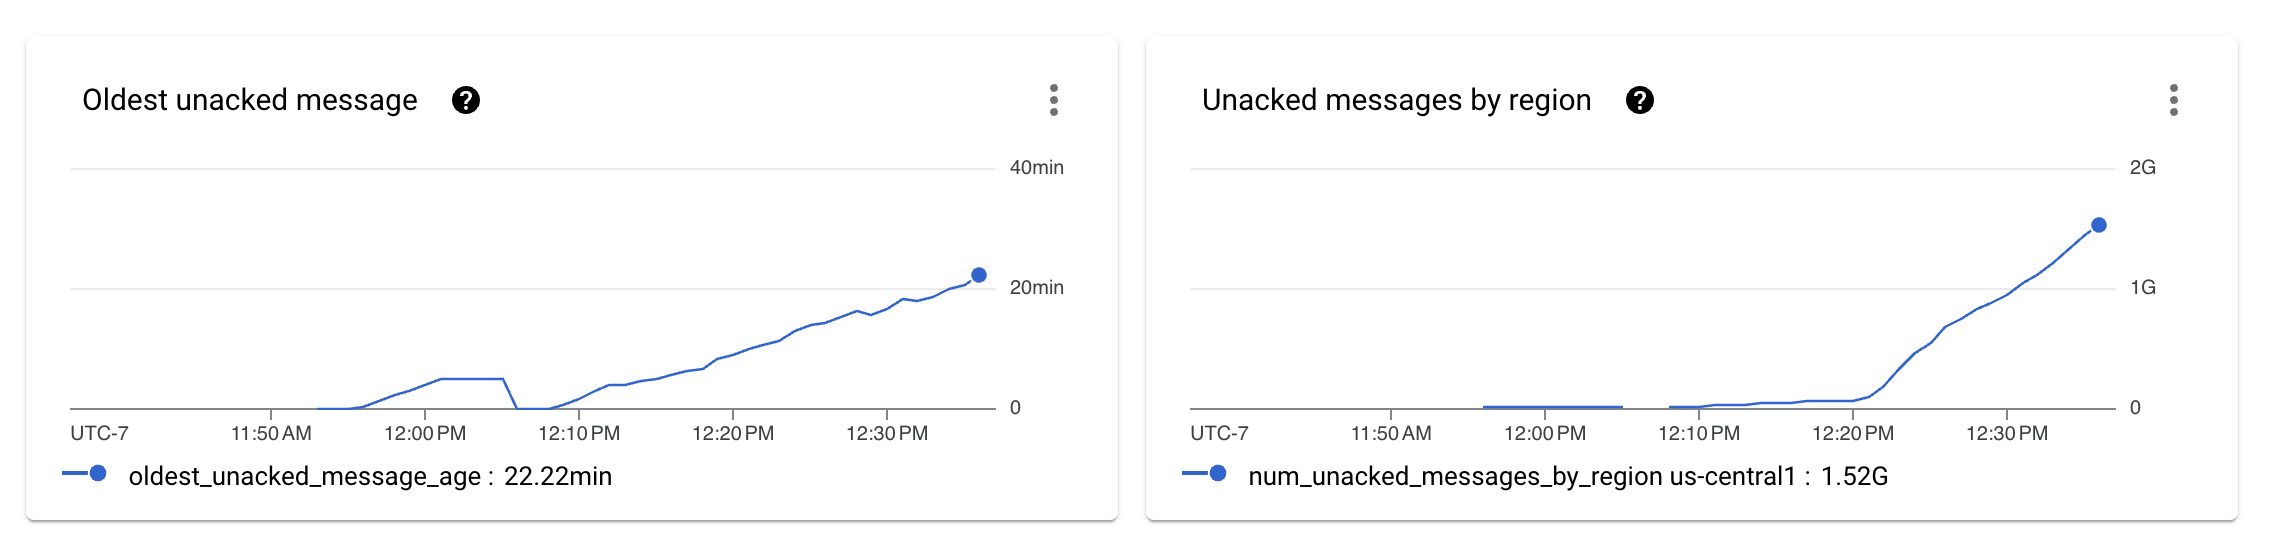The image size is (2272, 552).
Task: Select the latest data point on oldest unacked chart
Action: click(x=979, y=275)
